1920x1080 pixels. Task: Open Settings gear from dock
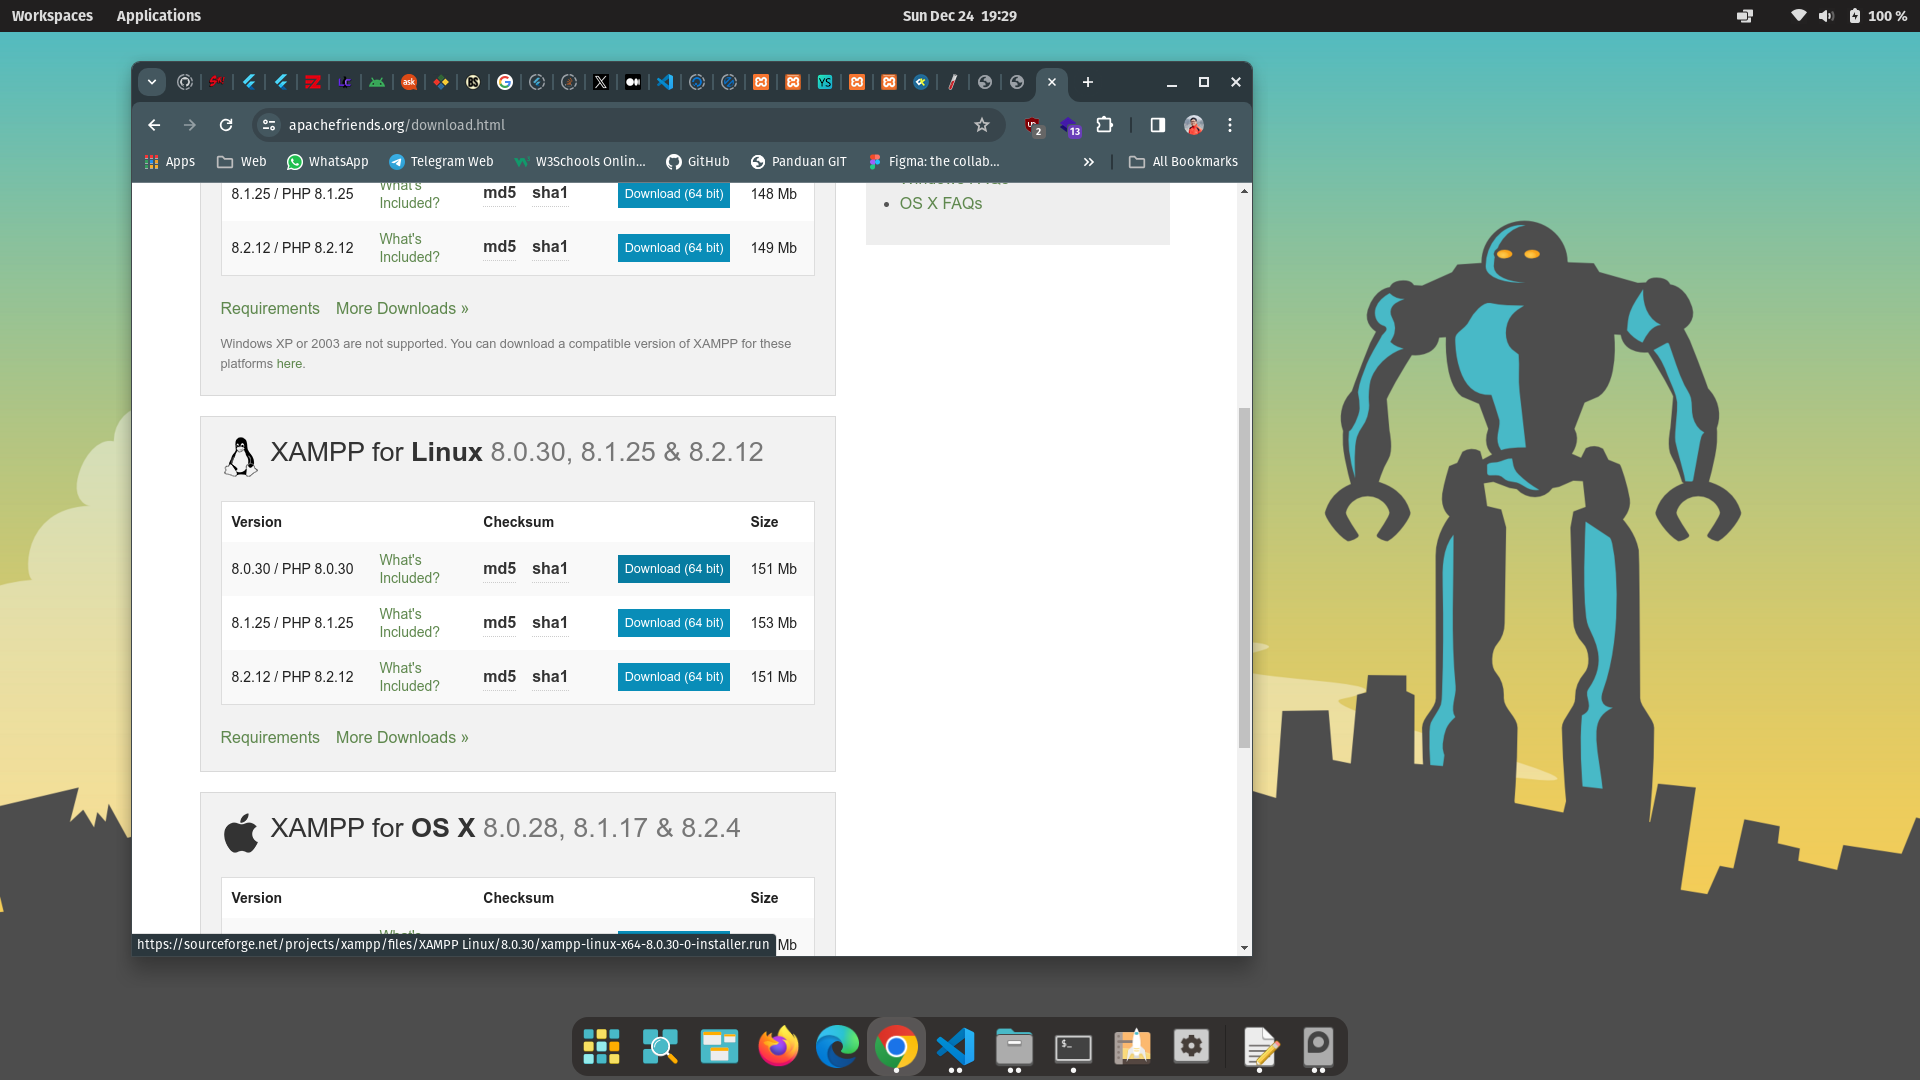(x=1191, y=1047)
